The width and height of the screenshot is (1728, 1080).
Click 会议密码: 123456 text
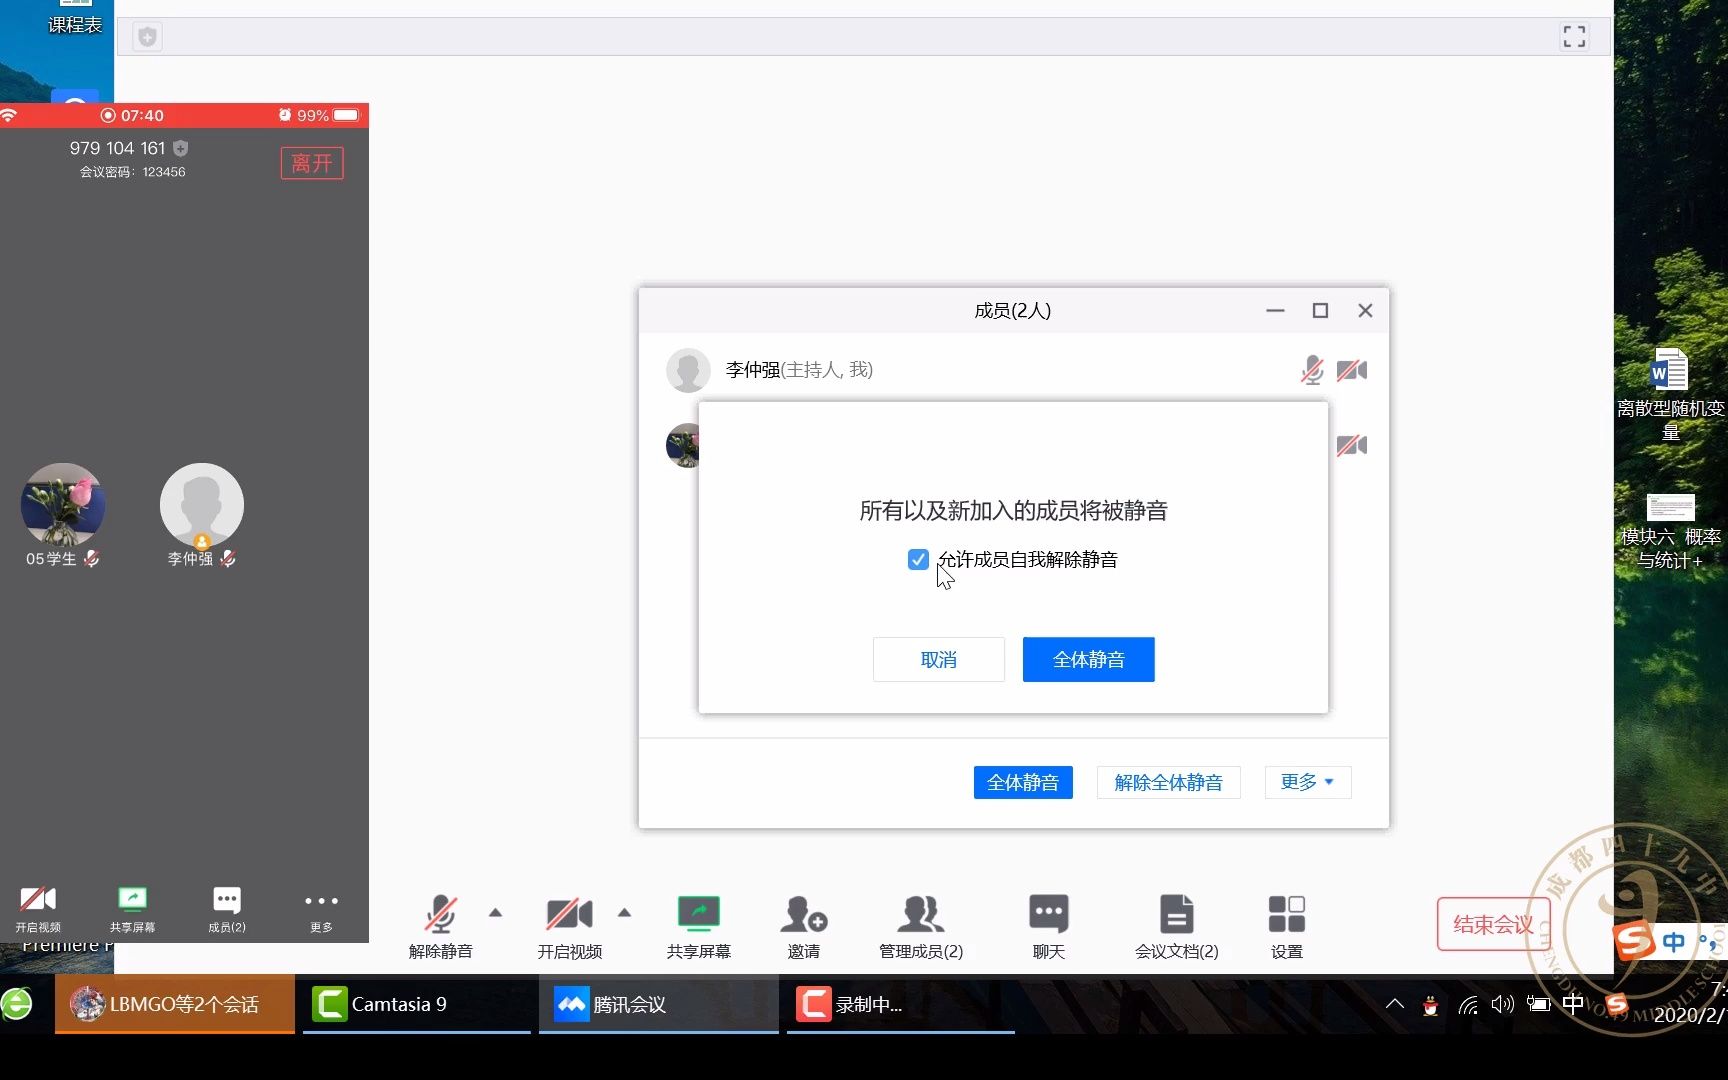tap(133, 172)
